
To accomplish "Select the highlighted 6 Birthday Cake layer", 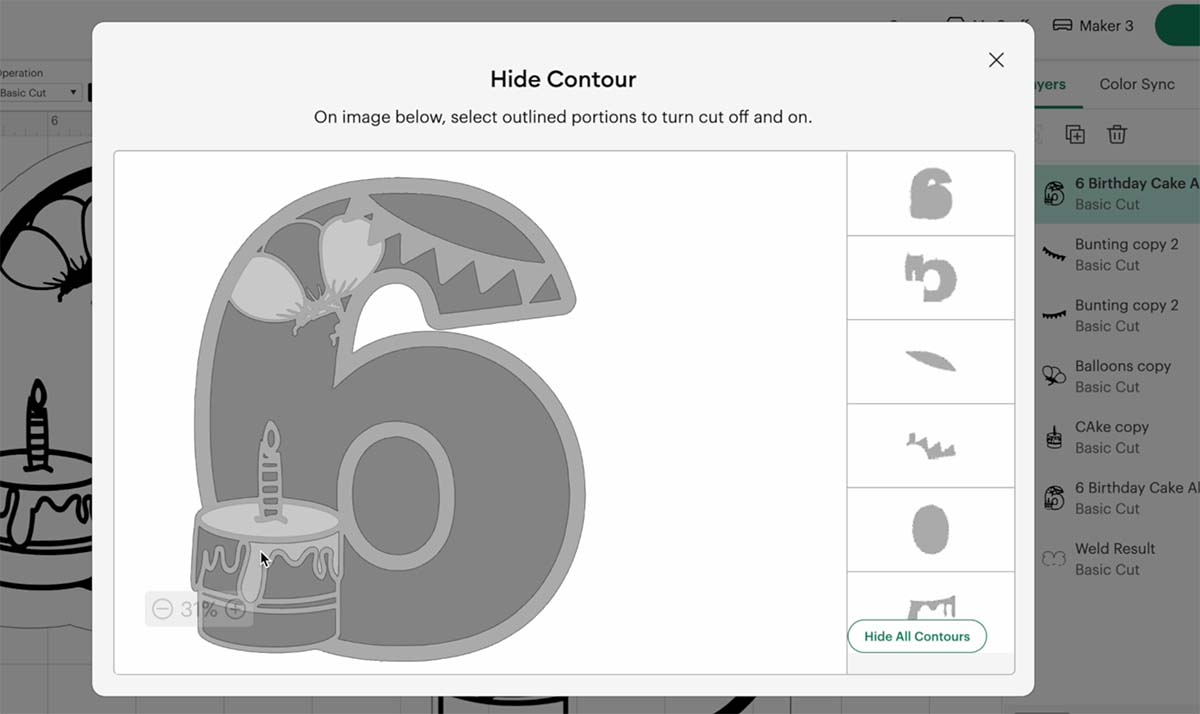I will 1117,193.
